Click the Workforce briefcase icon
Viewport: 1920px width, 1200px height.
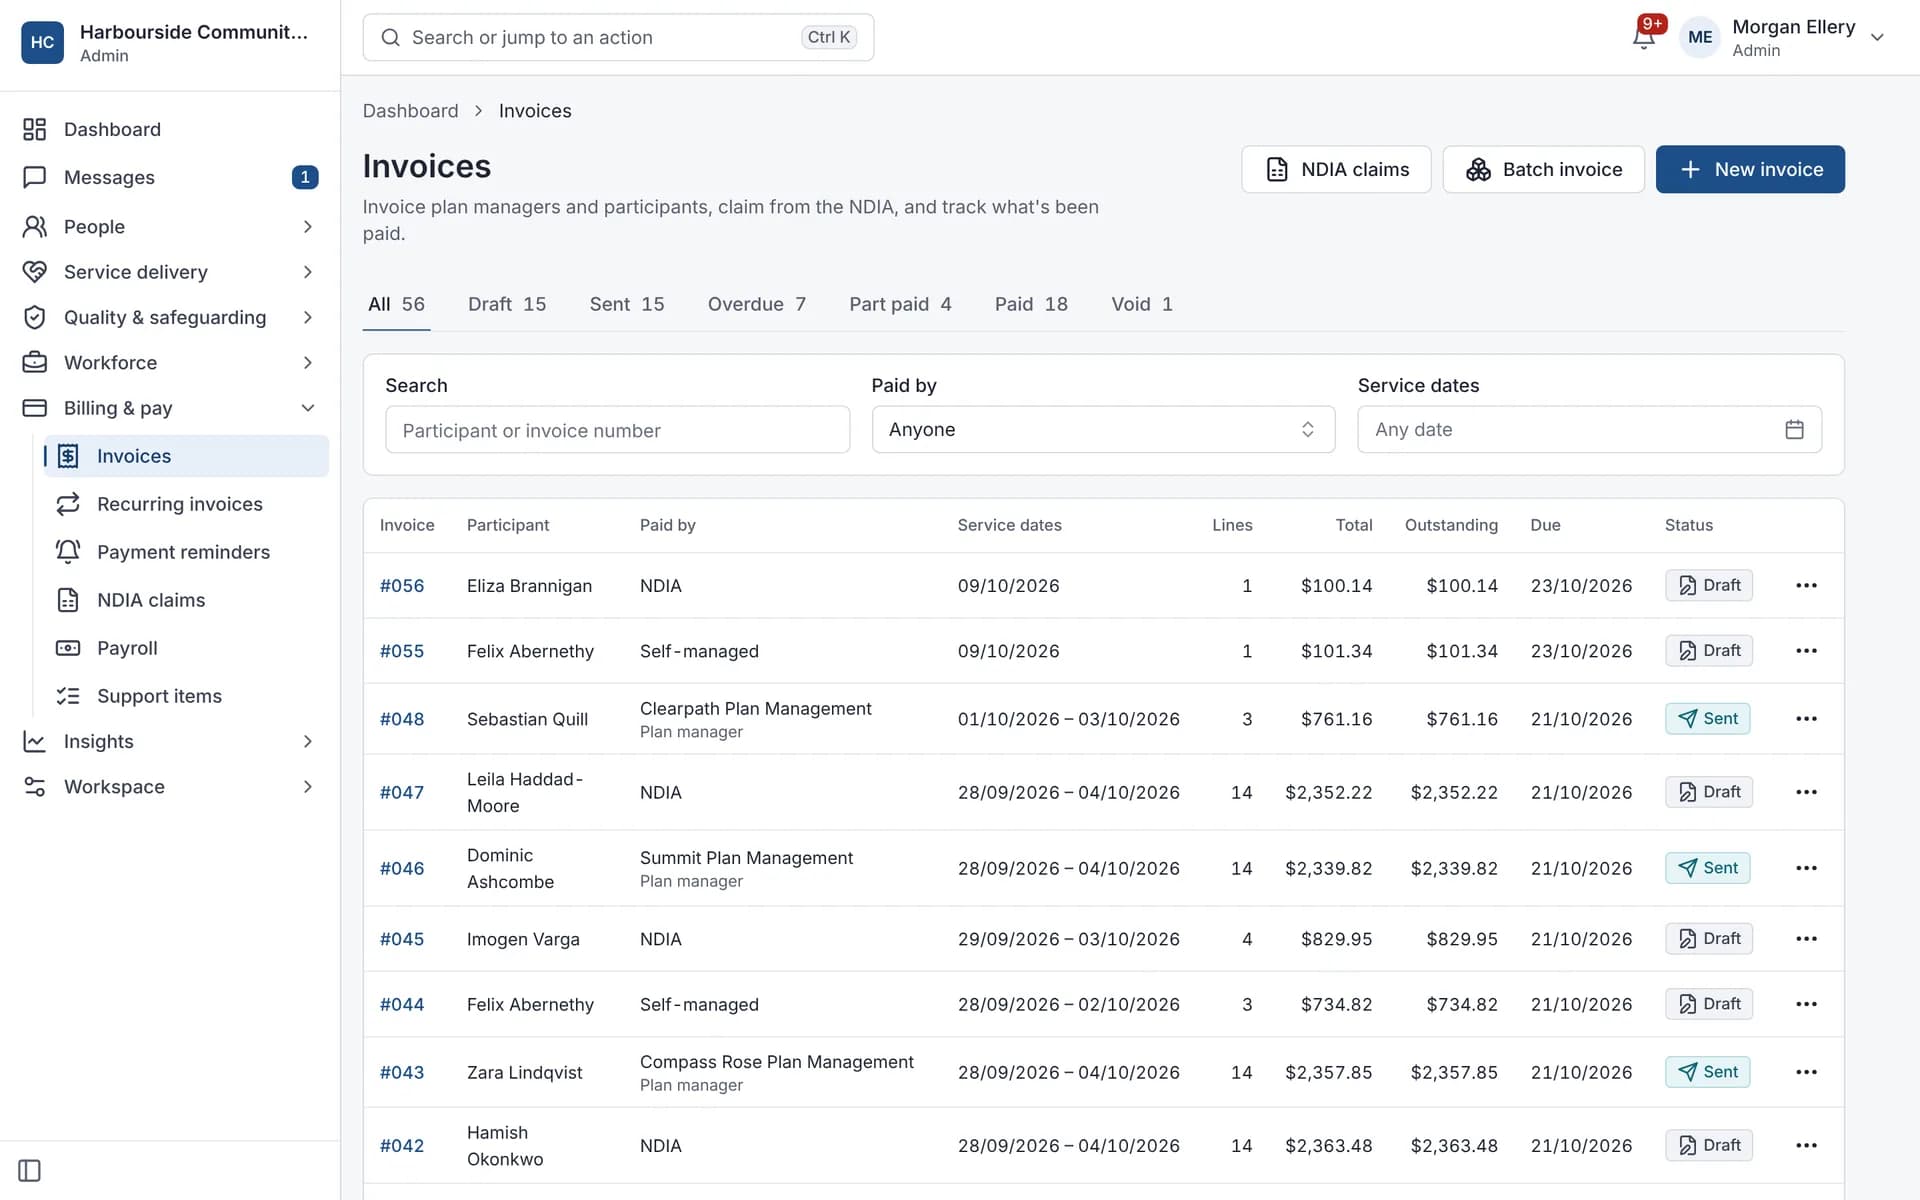[x=35, y=362]
